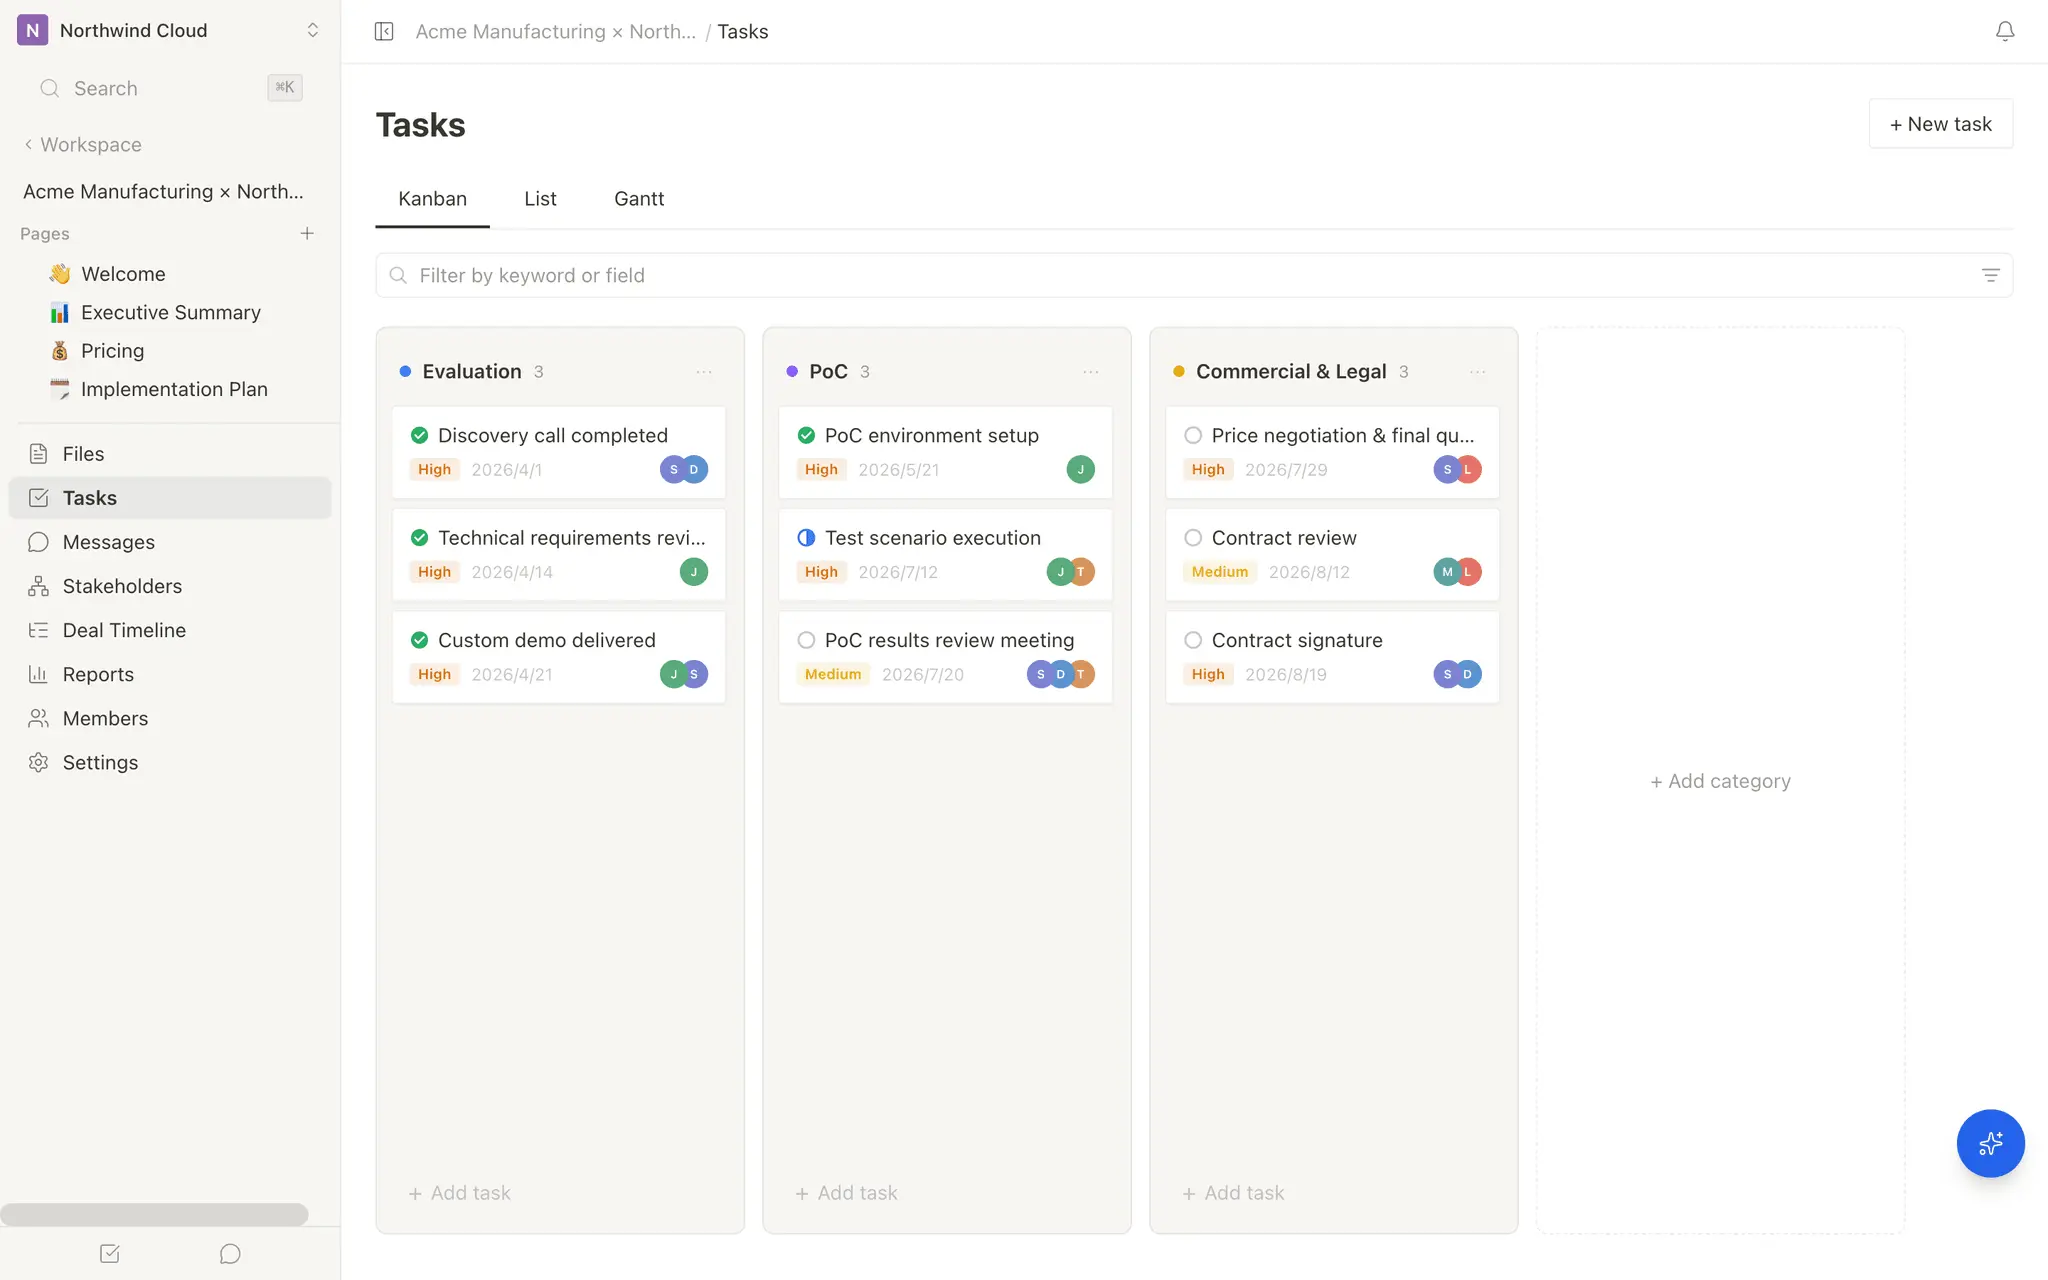
Task: Open Reports in sidebar
Action: (170, 674)
